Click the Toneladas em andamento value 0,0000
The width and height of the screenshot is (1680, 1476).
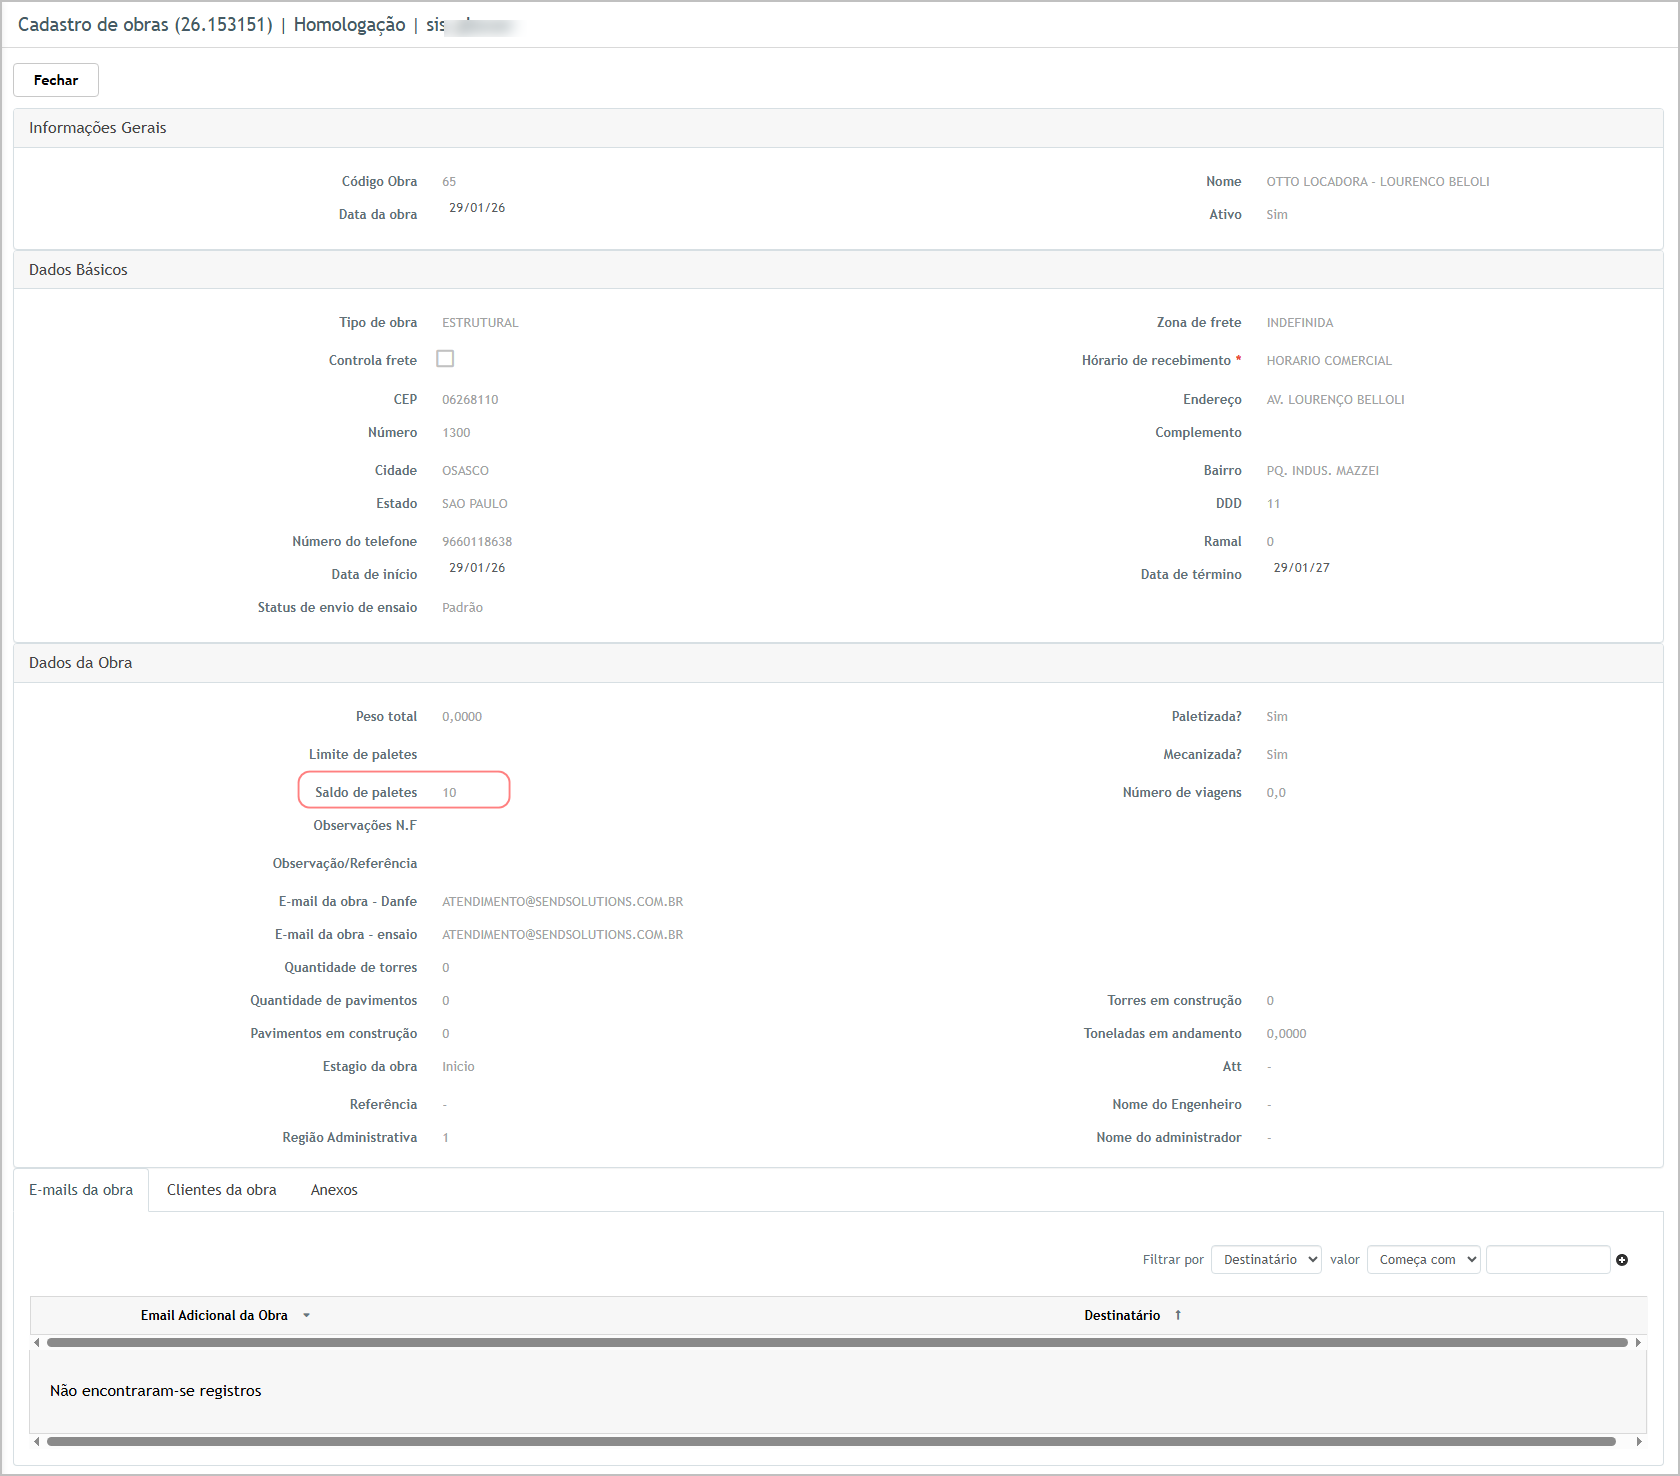(1286, 1034)
